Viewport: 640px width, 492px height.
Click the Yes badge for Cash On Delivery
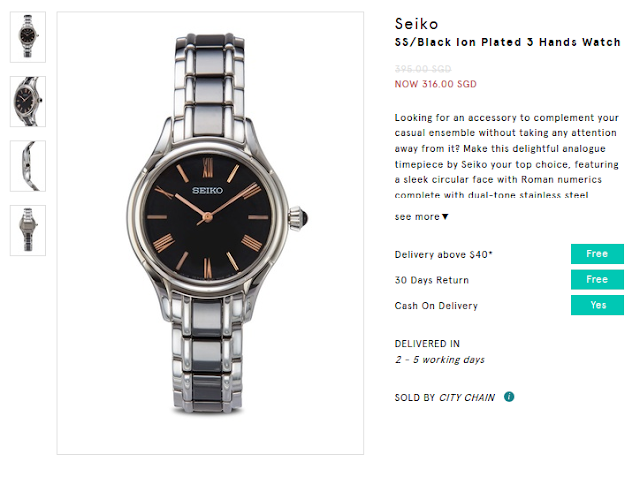click(597, 305)
